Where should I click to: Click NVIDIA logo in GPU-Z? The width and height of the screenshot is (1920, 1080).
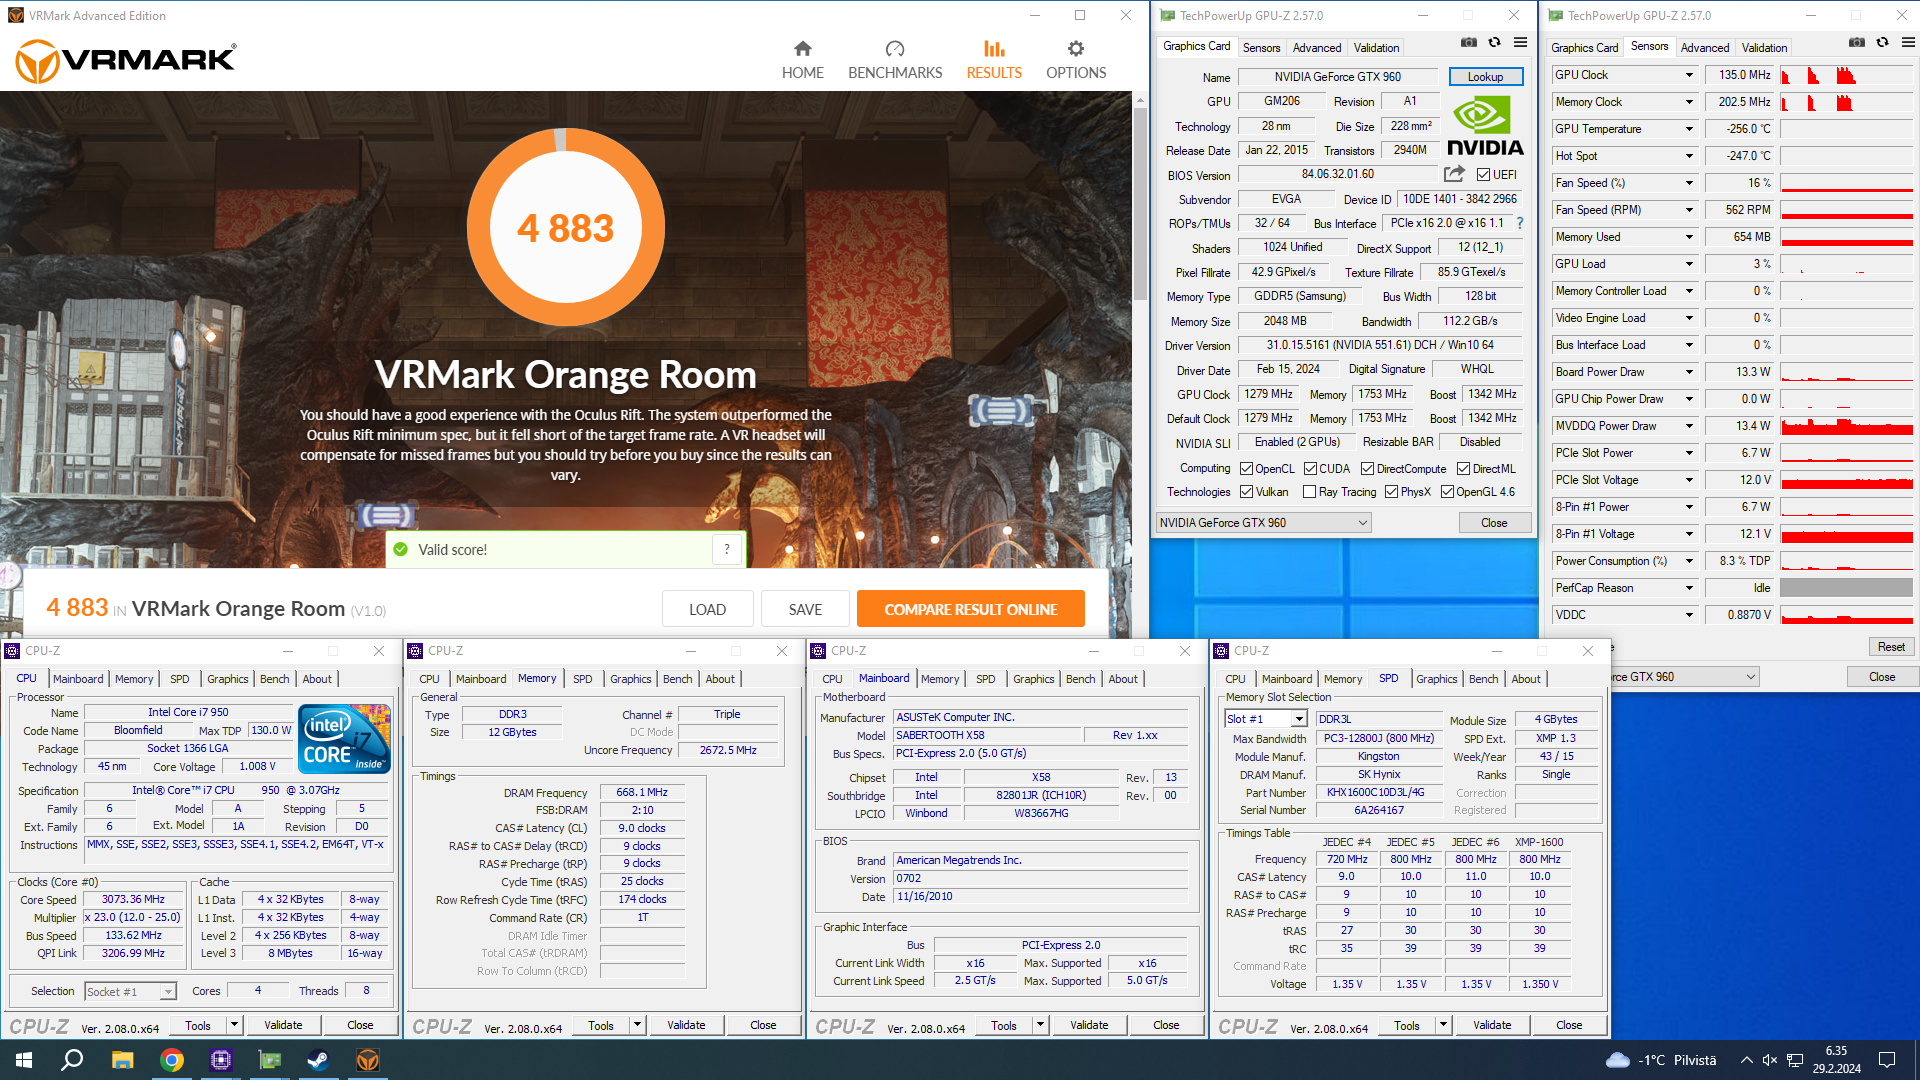[x=1485, y=127]
